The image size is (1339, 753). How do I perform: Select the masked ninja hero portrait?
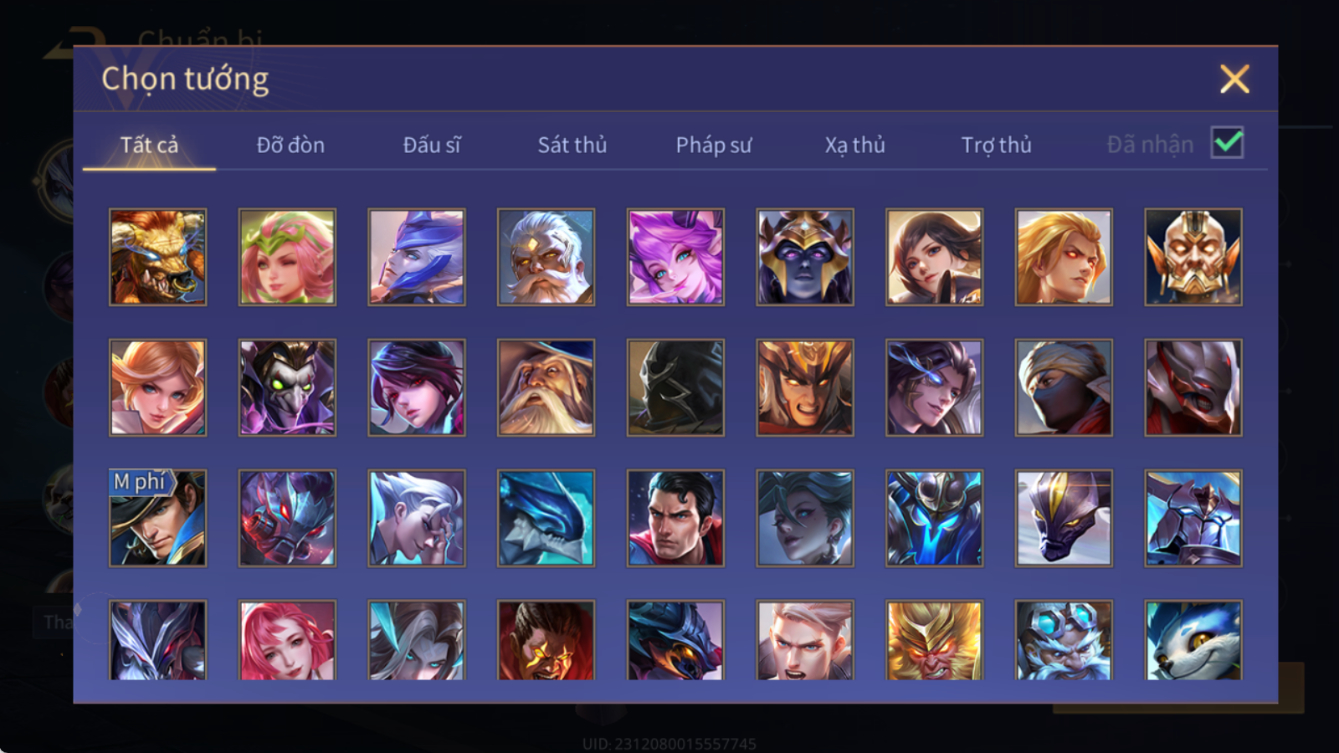(1064, 388)
